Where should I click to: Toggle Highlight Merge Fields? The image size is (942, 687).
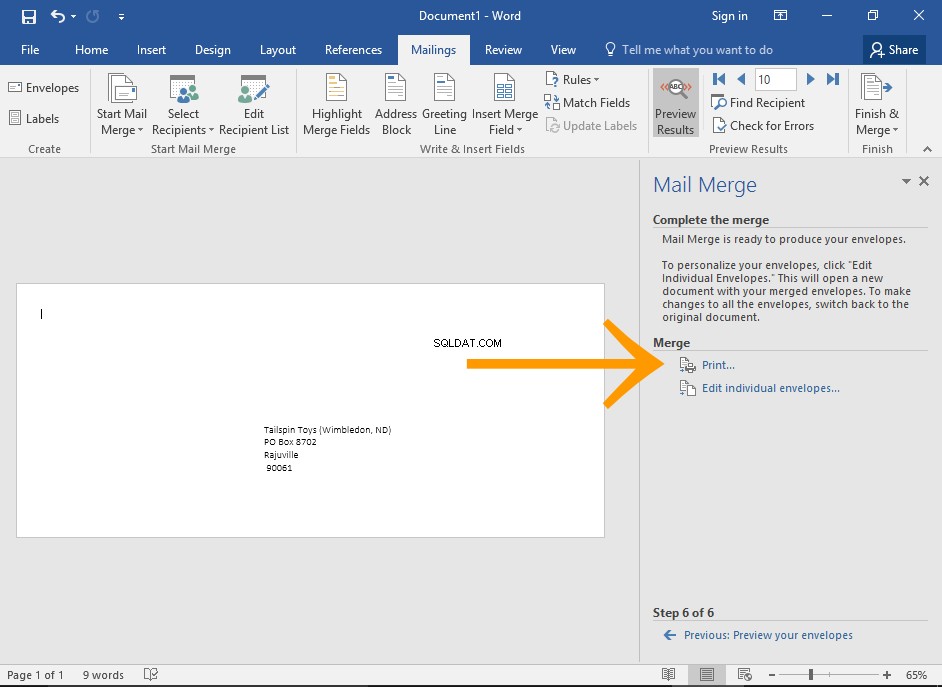tap(336, 105)
